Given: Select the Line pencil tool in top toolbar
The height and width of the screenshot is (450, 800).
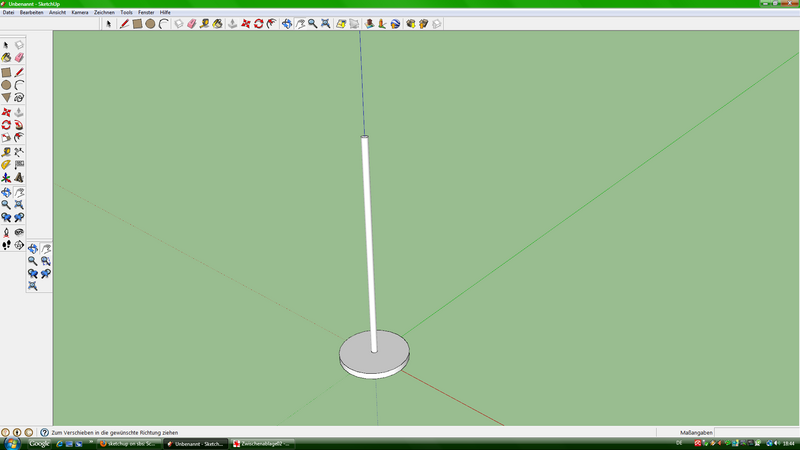Looking at the screenshot, I should pos(124,23).
